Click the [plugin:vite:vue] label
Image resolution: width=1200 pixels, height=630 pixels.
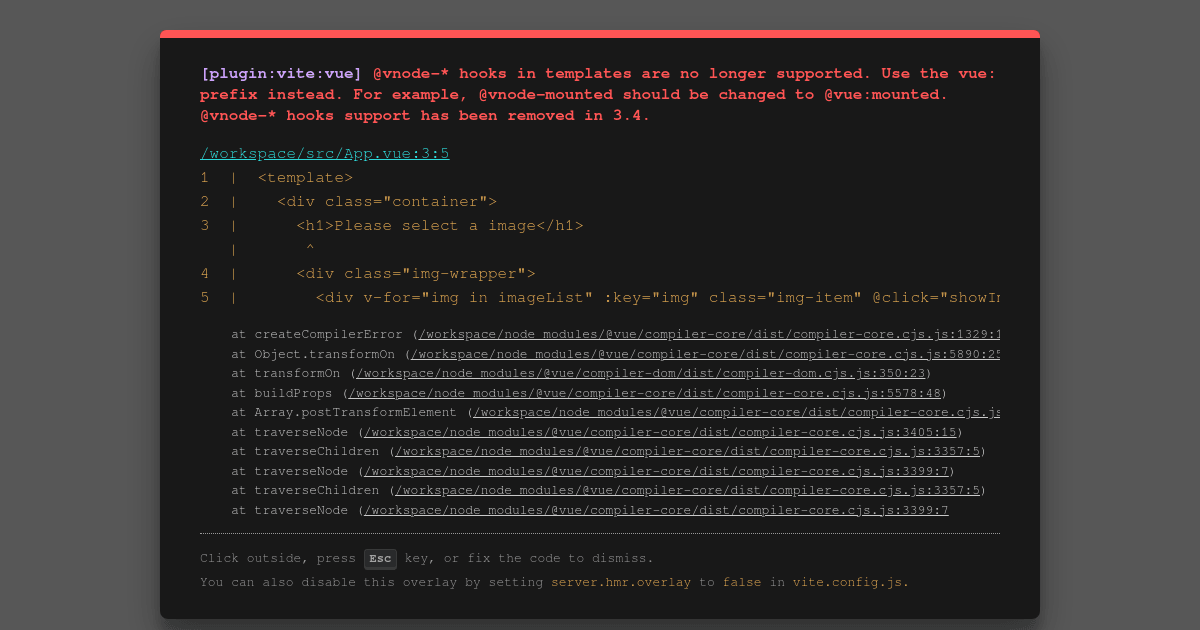pyautogui.click(x=281, y=73)
